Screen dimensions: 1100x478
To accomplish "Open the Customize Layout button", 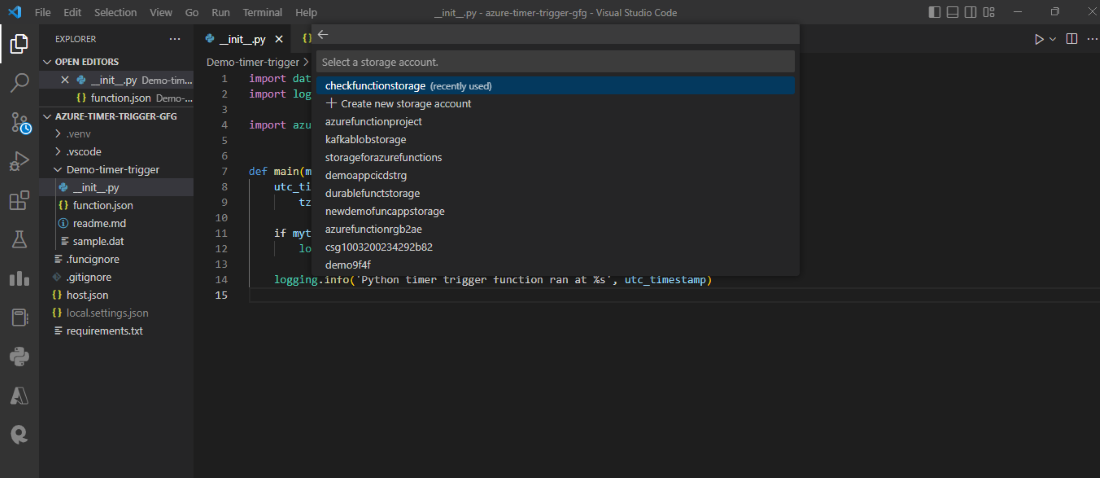I will click(988, 12).
